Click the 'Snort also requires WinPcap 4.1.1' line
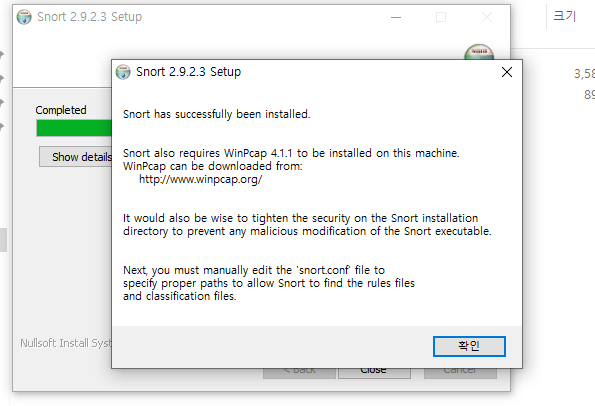This screenshot has height=406, width=595. 291,153
